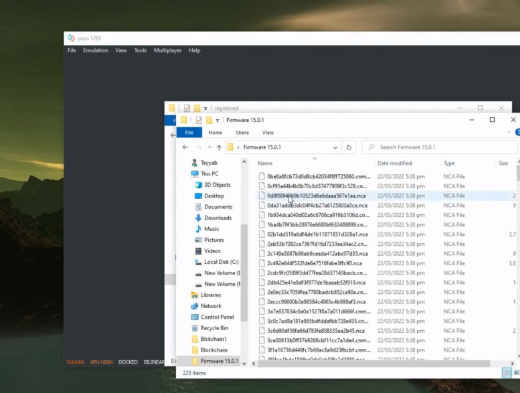Select file starting with 3c6d80df39fa66d
The height and width of the screenshot is (393, 520).
coord(316,331)
